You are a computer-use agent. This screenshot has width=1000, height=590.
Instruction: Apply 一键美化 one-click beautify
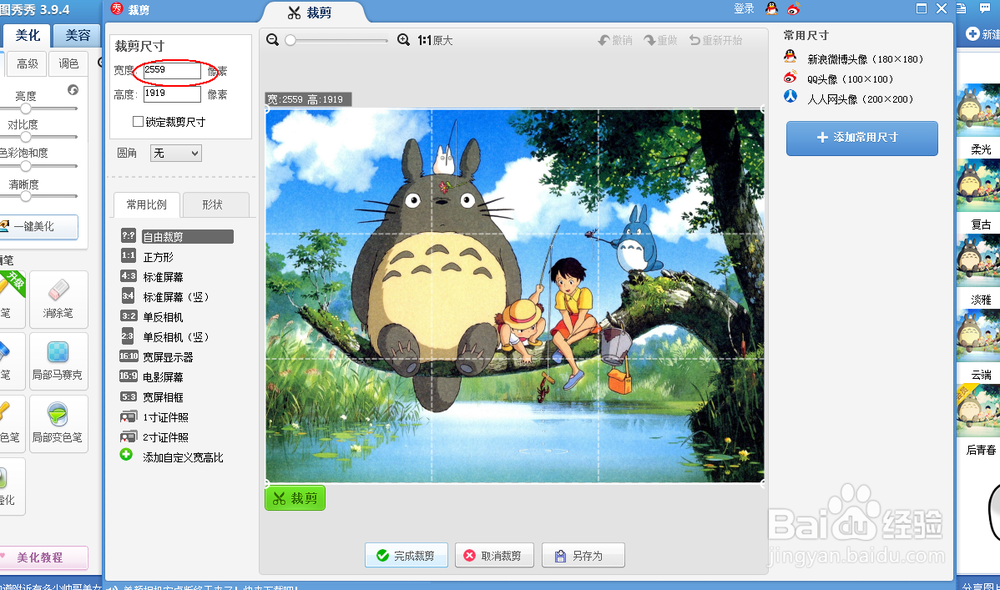pyautogui.click(x=37, y=226)
